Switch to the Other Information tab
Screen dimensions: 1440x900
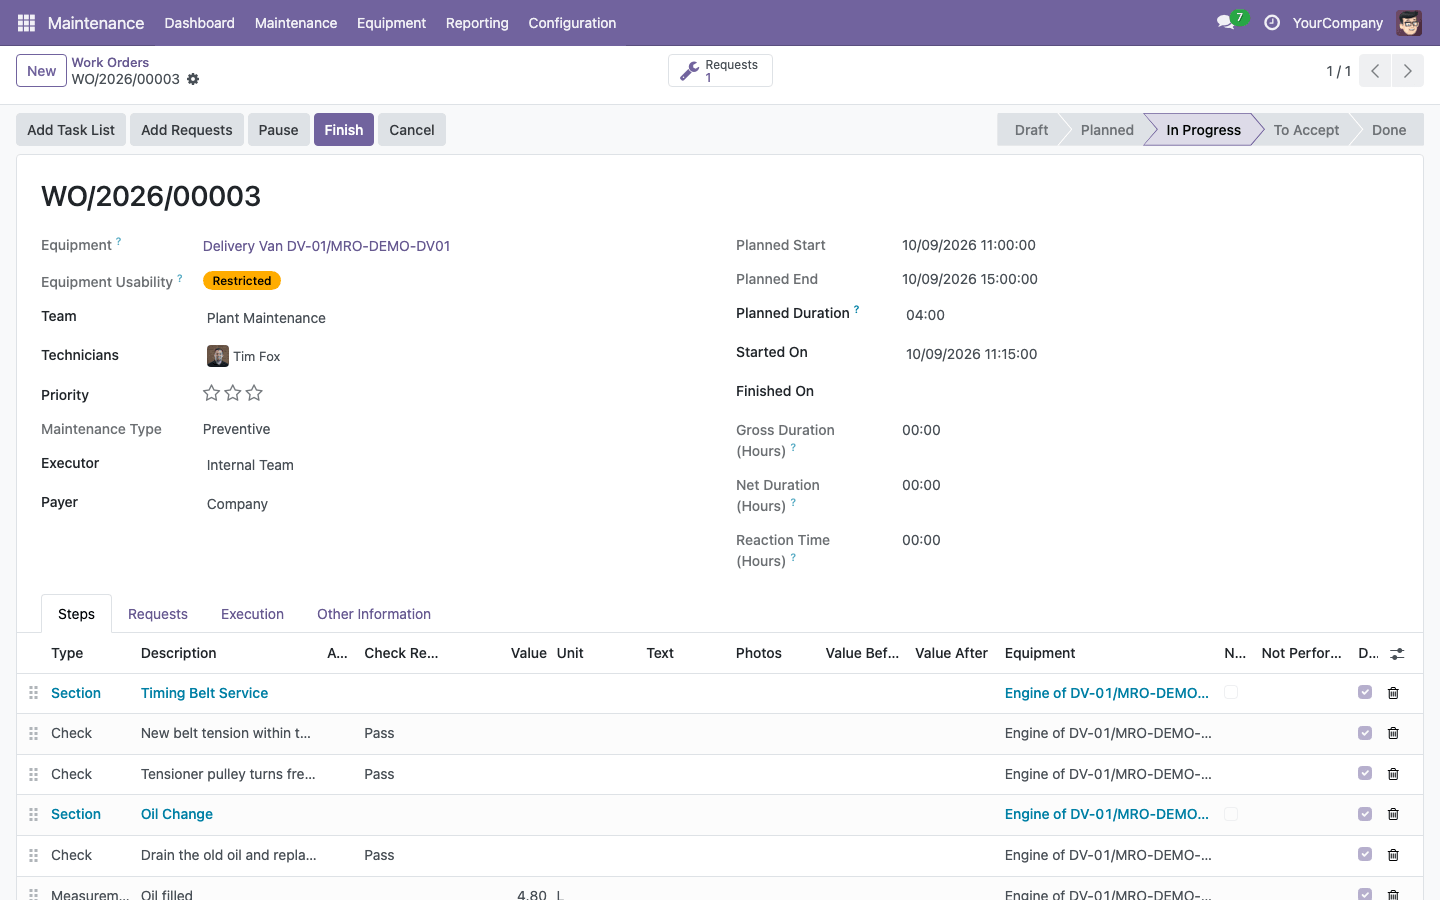coord(374,614)
